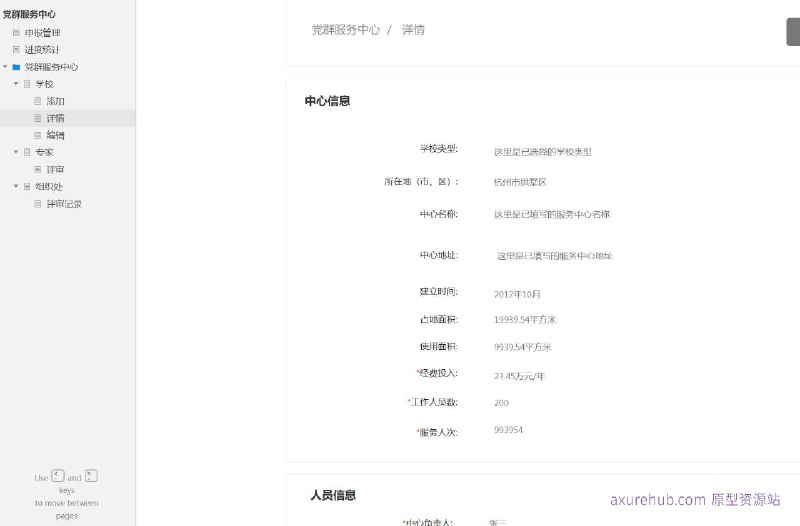Click the page icon beside 编辑

coord(37,135)
